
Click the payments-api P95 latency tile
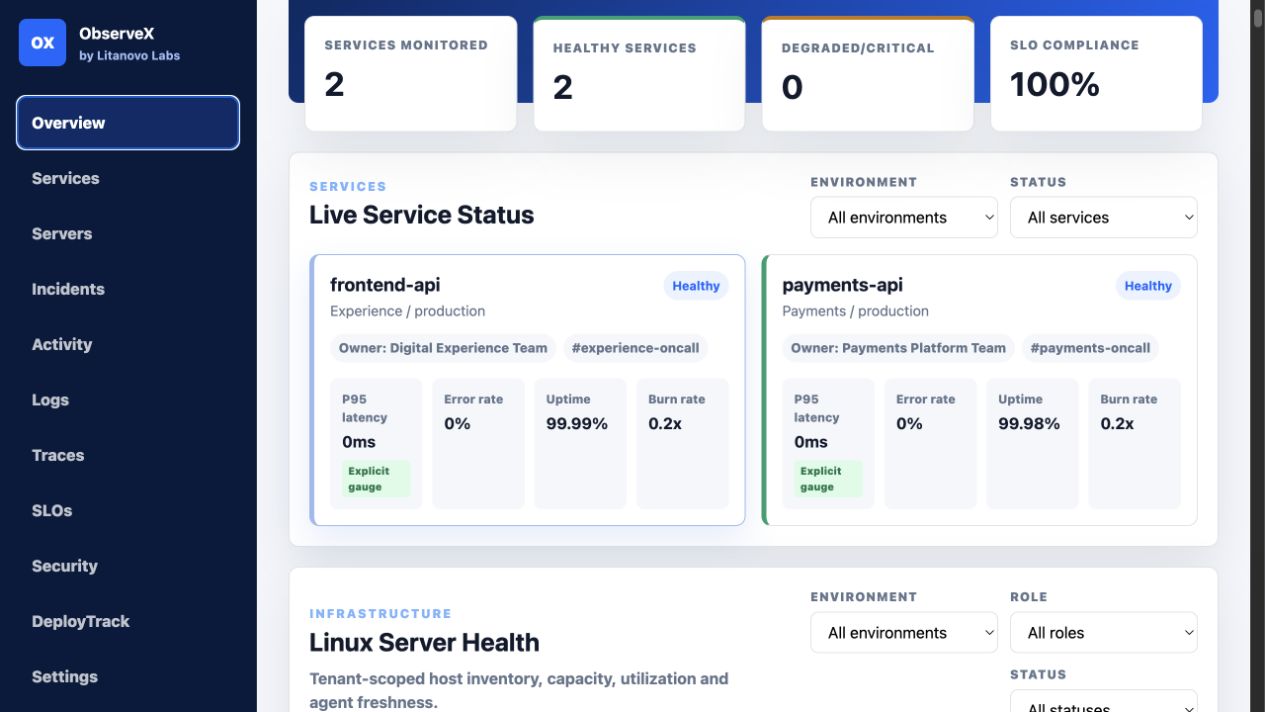click(x=828, y=443)
